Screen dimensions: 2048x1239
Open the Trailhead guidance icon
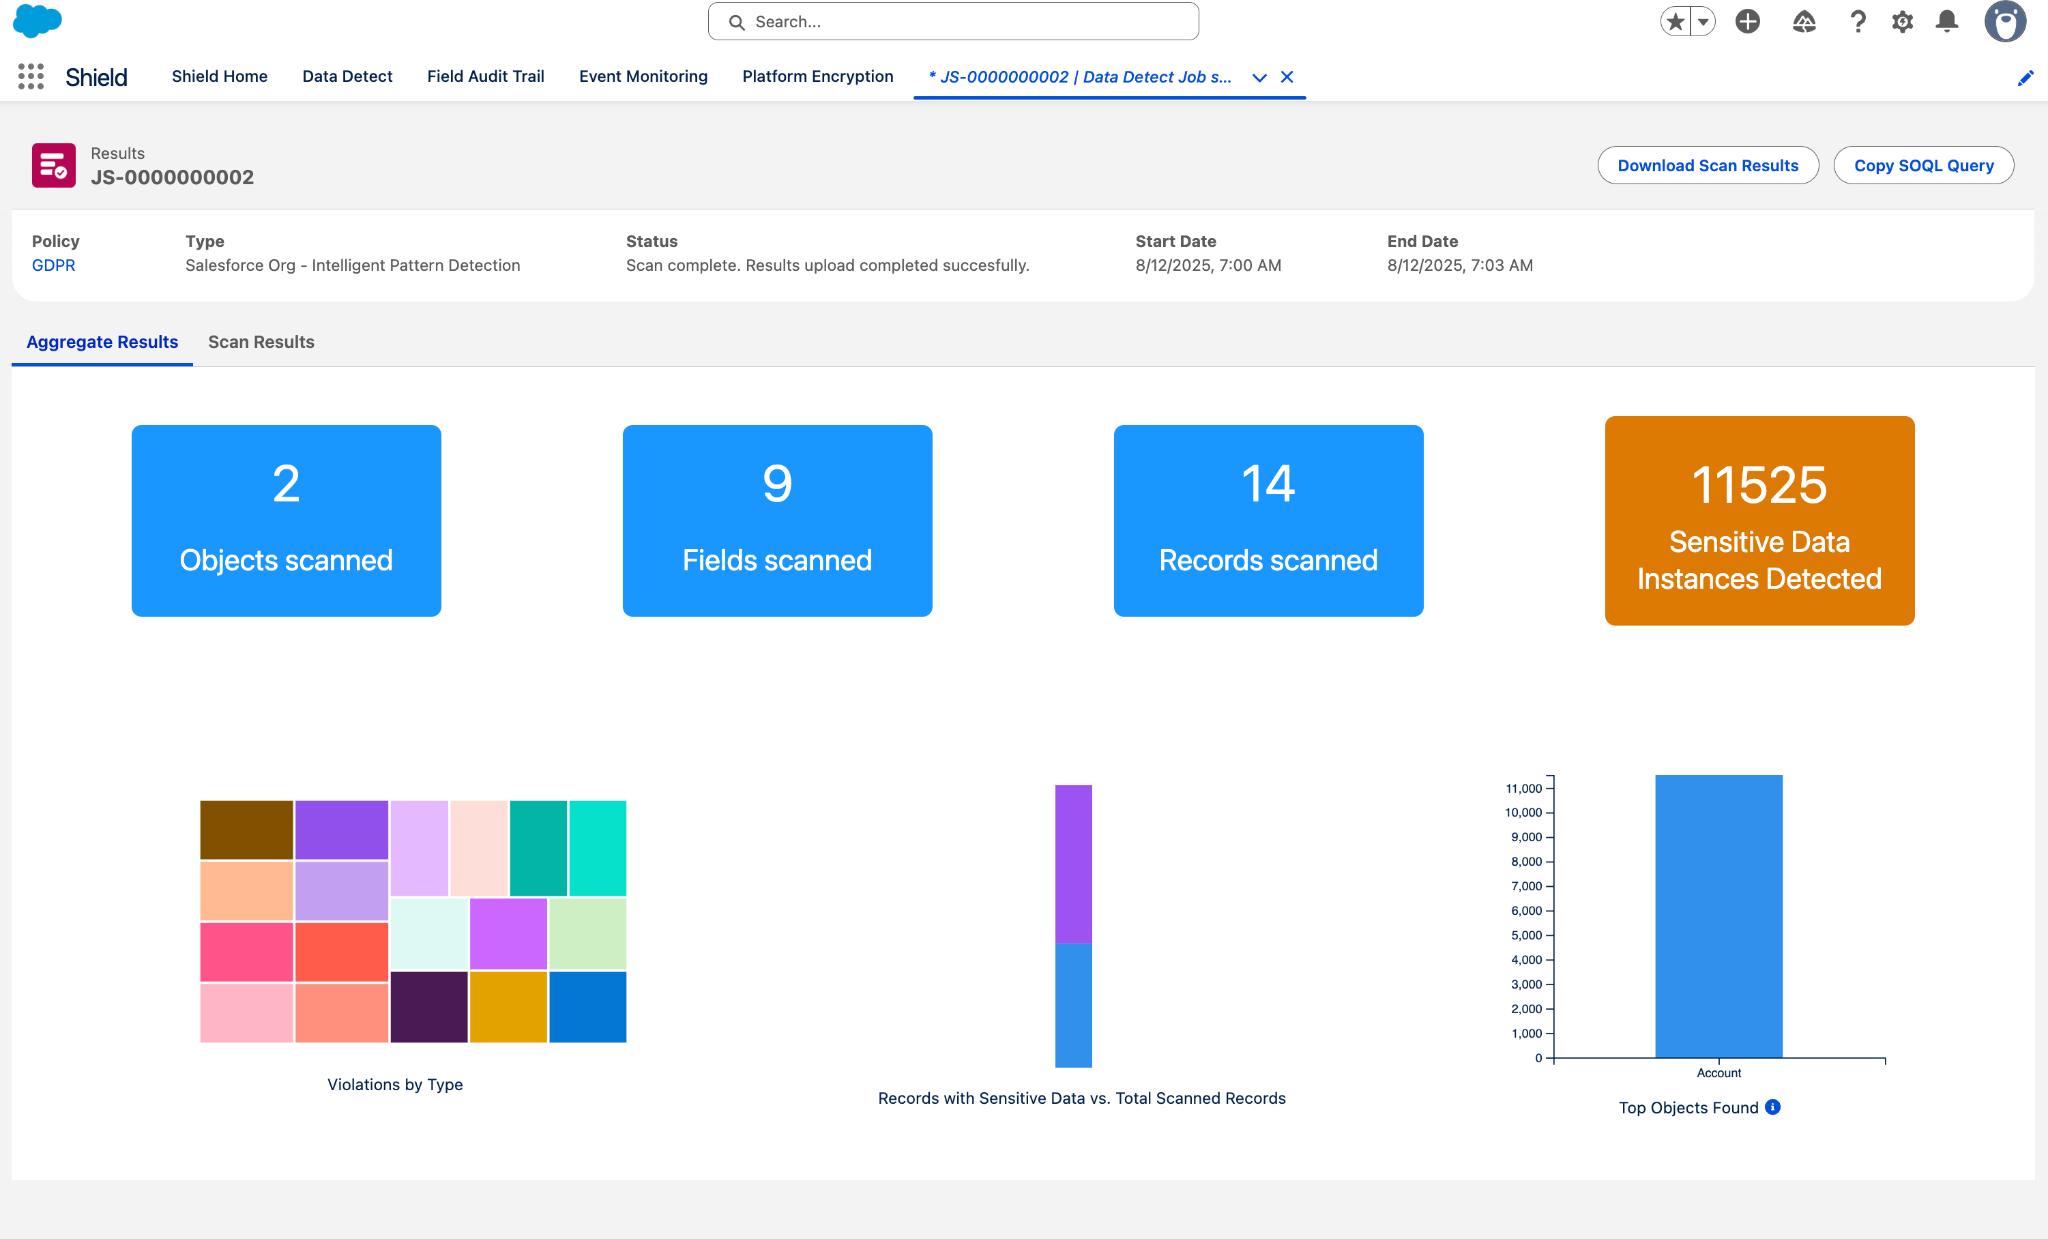1803,21
